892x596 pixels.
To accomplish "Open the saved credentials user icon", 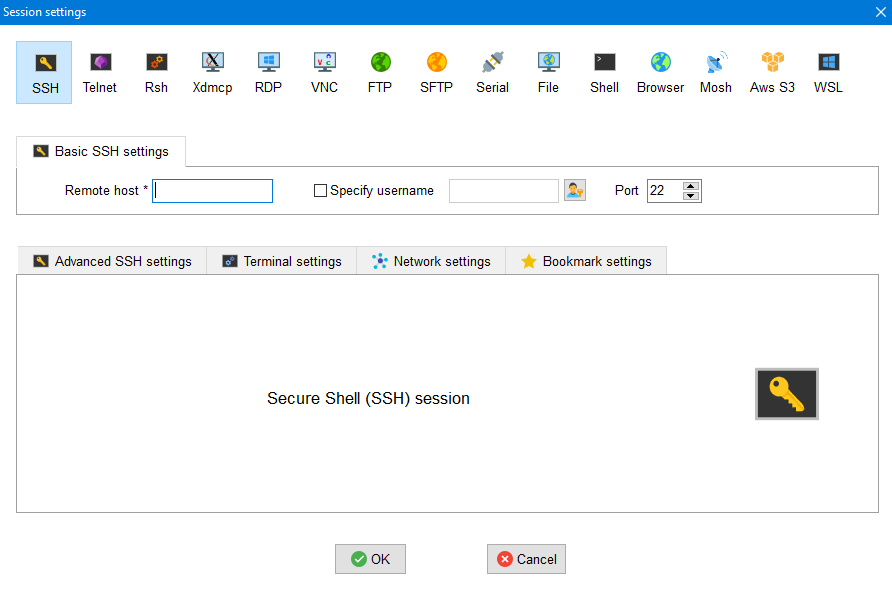I will click(x=575, y=191).
